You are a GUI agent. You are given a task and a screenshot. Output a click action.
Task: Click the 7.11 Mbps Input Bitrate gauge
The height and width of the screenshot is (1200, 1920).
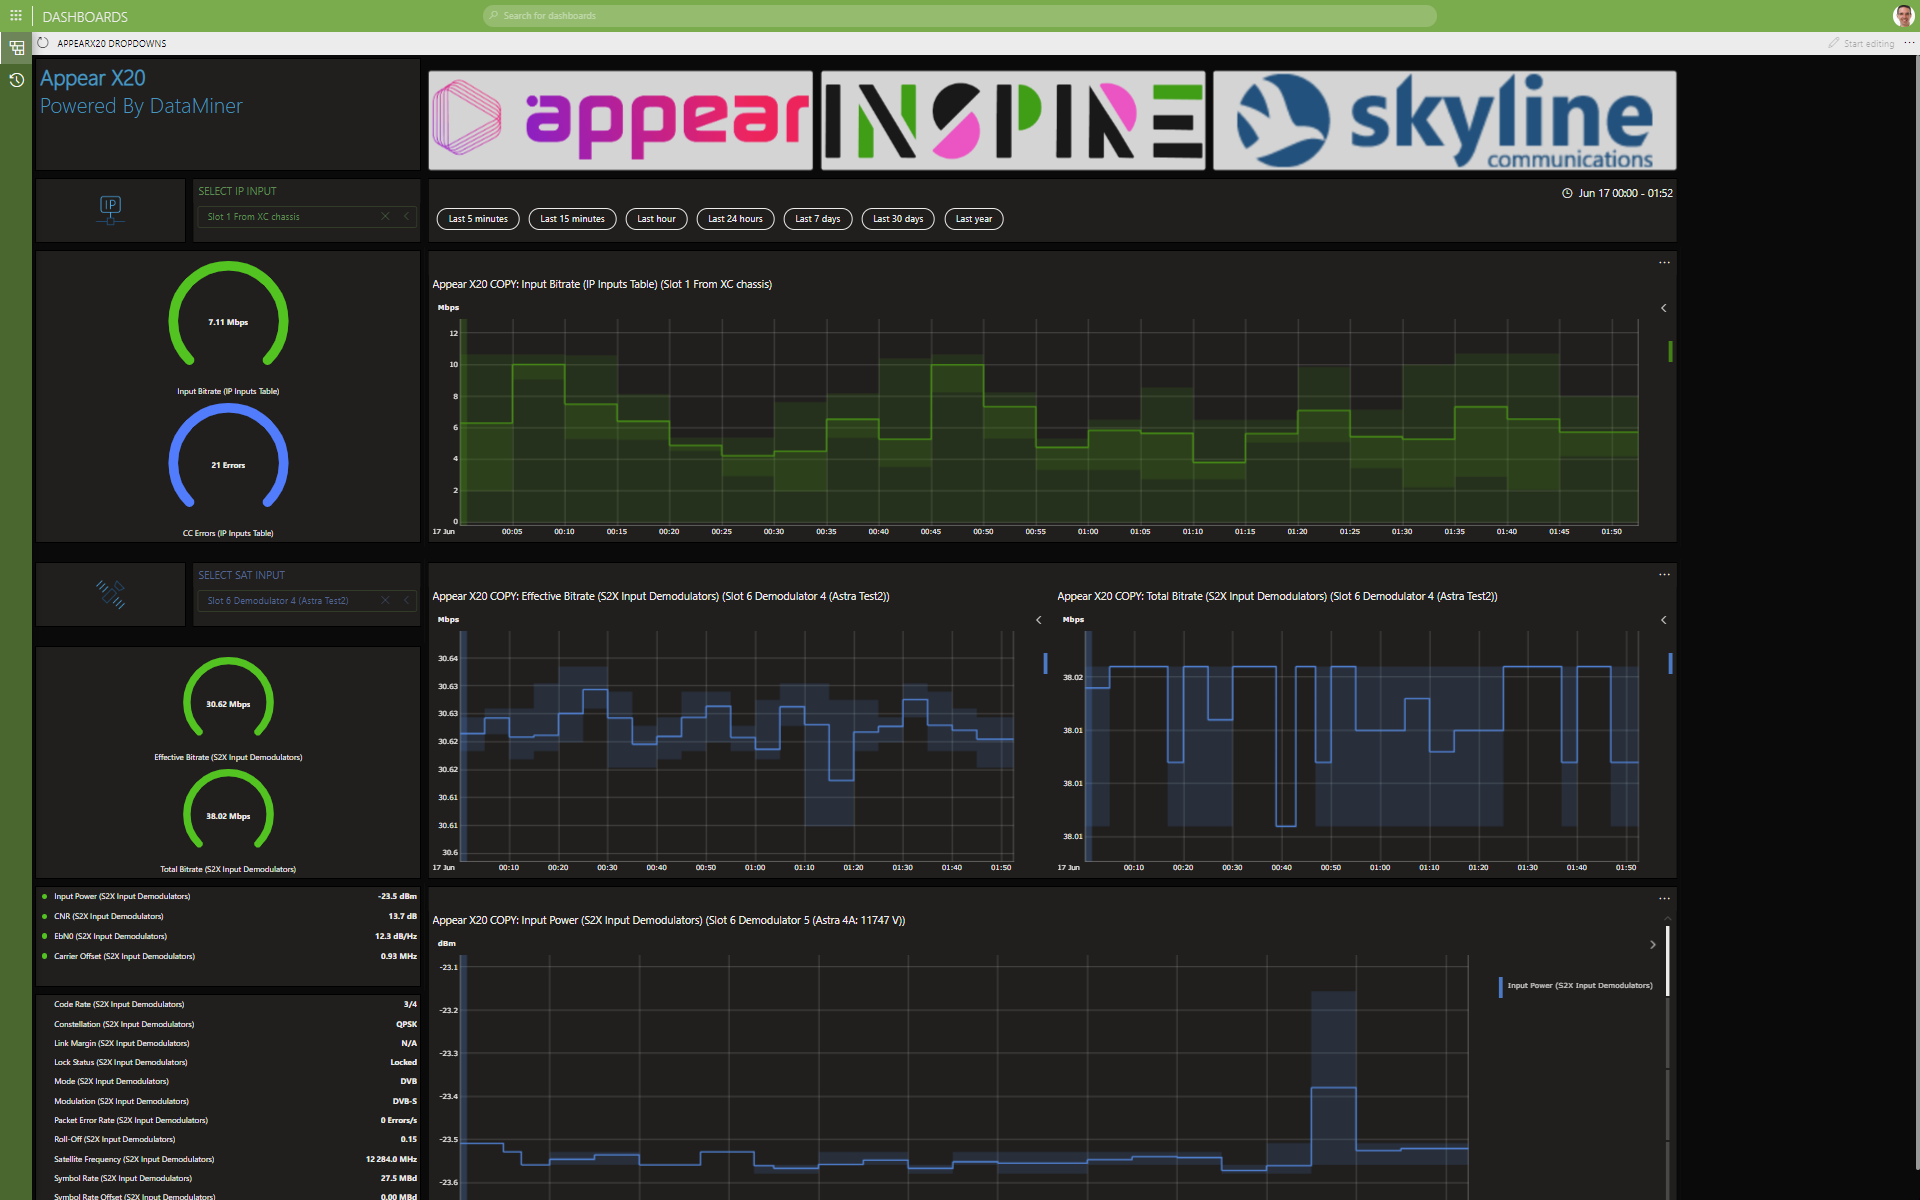pyautogui.click(x=228, y=314)
